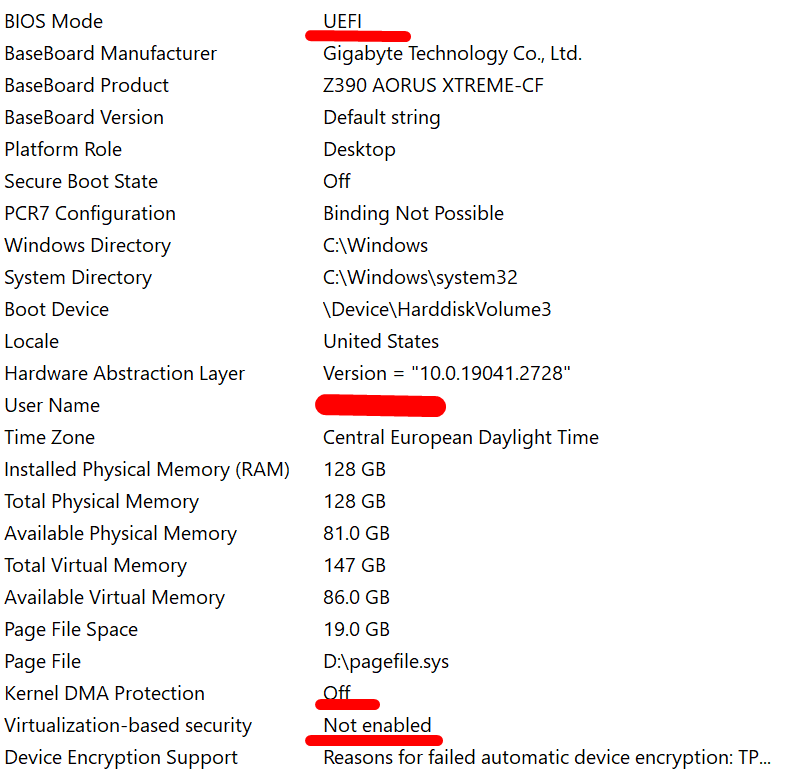The height and width of the screenshot is (774, 812).
Task: Click the BaseBoard Manufacturer item
Action: [110, 53]
